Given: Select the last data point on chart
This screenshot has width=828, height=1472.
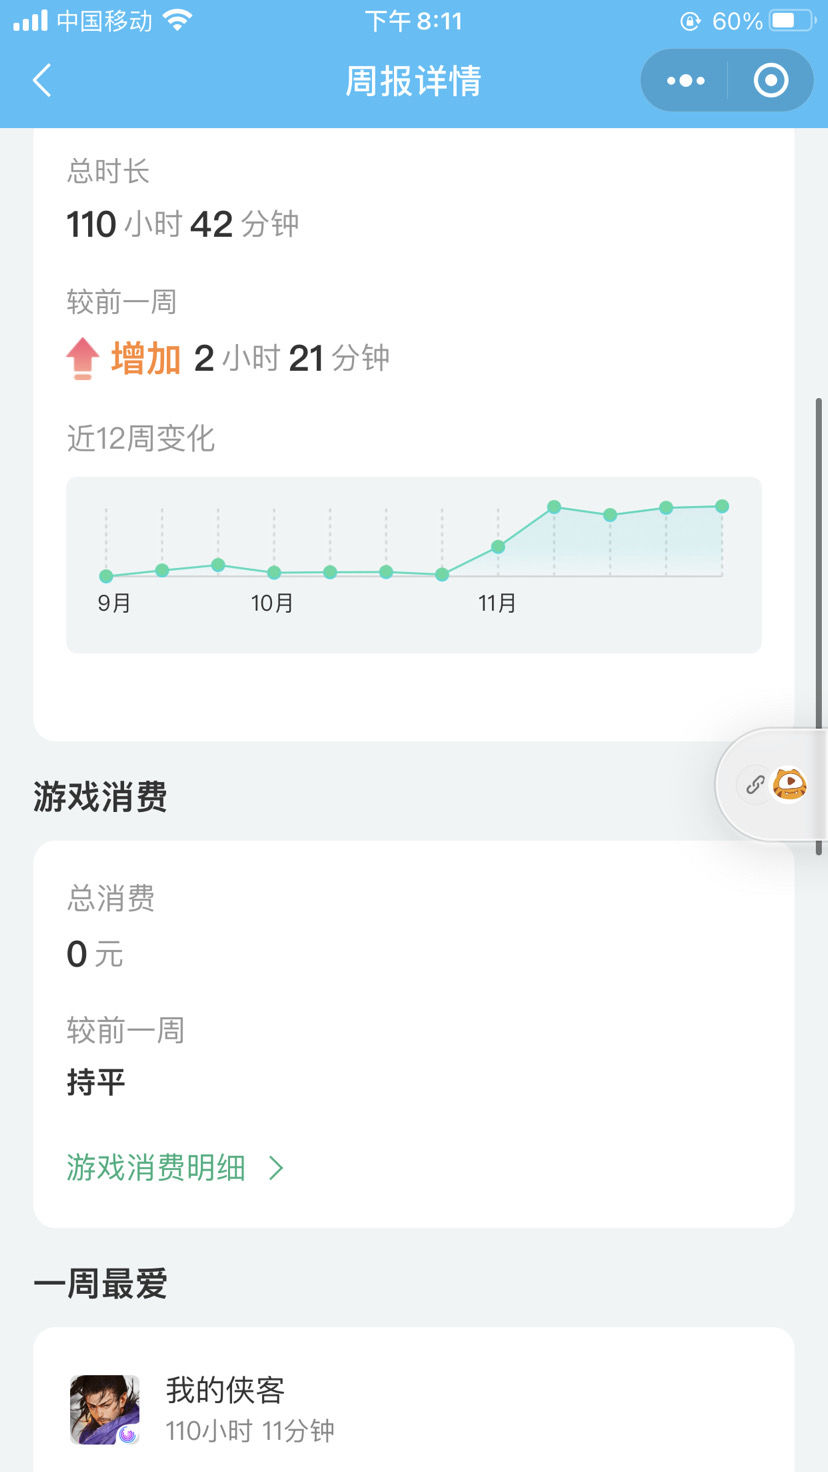Looking at the screenshot, I should [x=722, y=506].
